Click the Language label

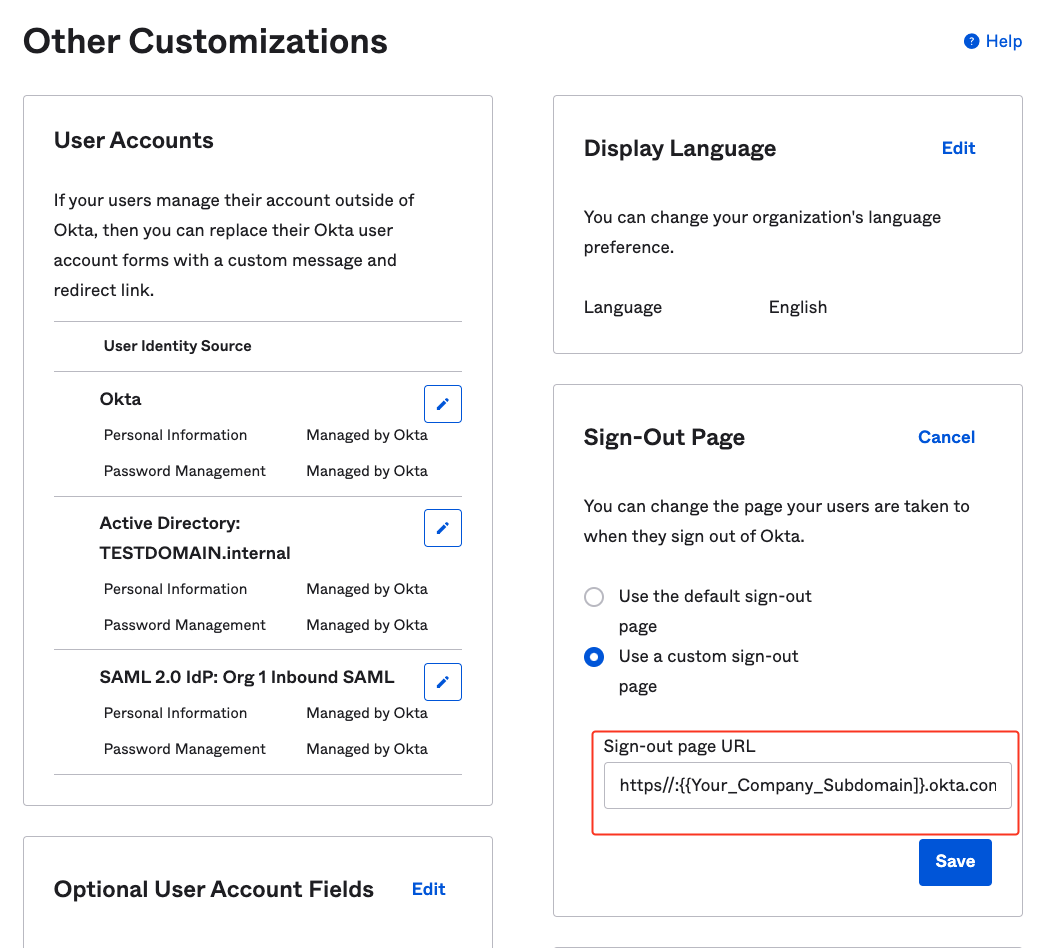pos(623,307)
